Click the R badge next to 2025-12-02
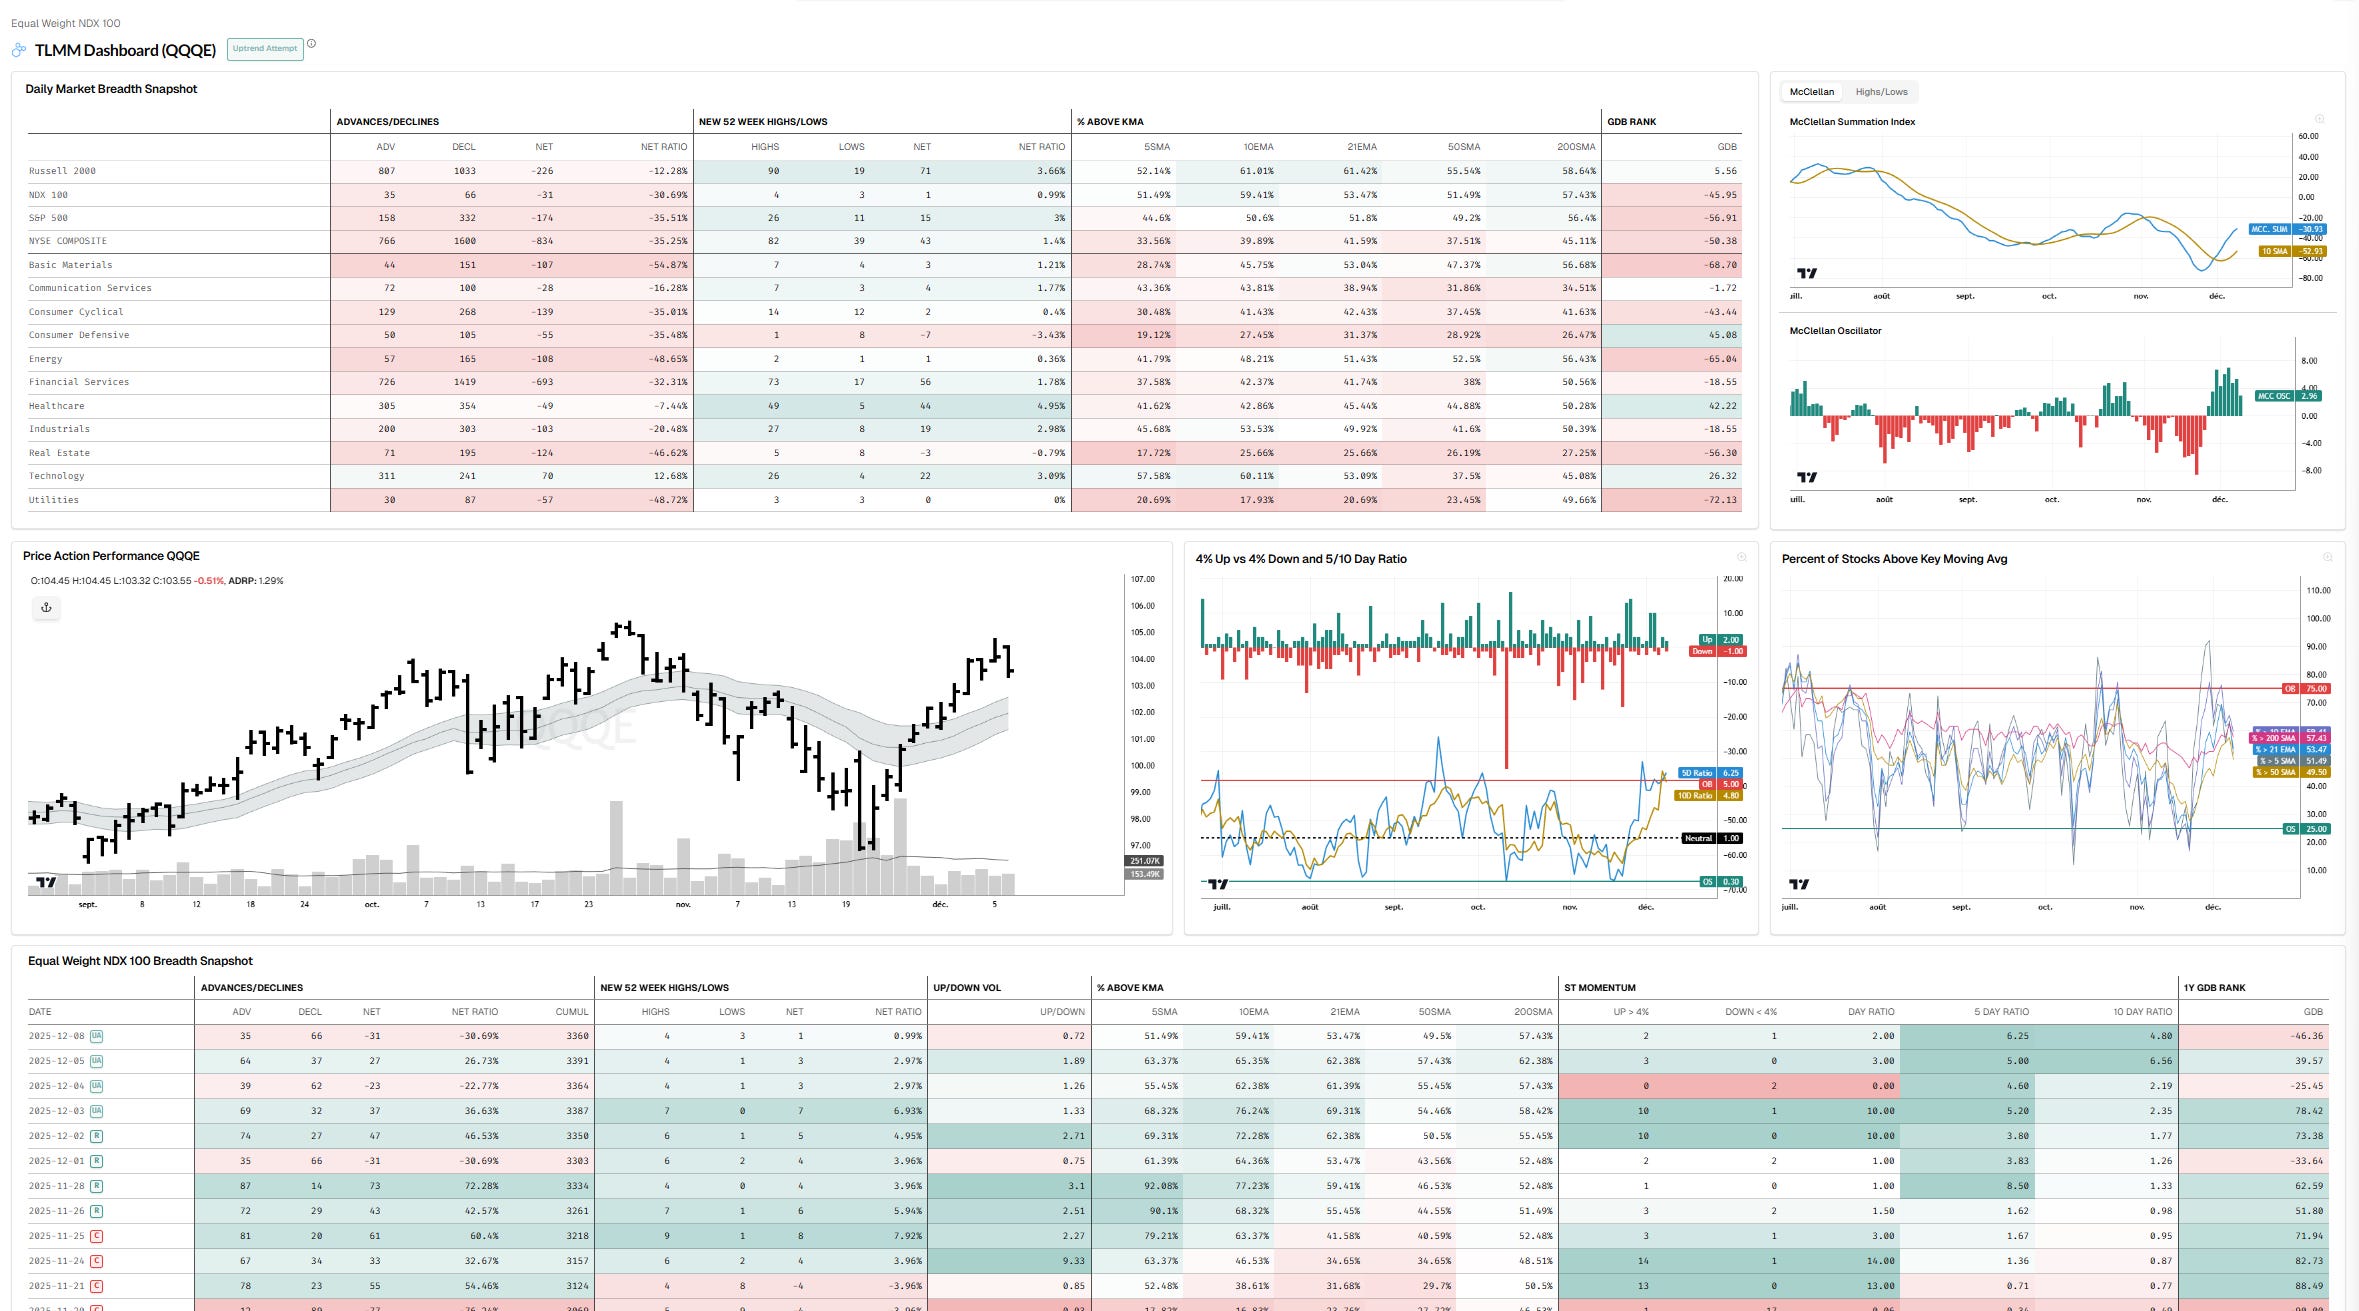The image size is (2359, 1311). (x=97, y=1136)
